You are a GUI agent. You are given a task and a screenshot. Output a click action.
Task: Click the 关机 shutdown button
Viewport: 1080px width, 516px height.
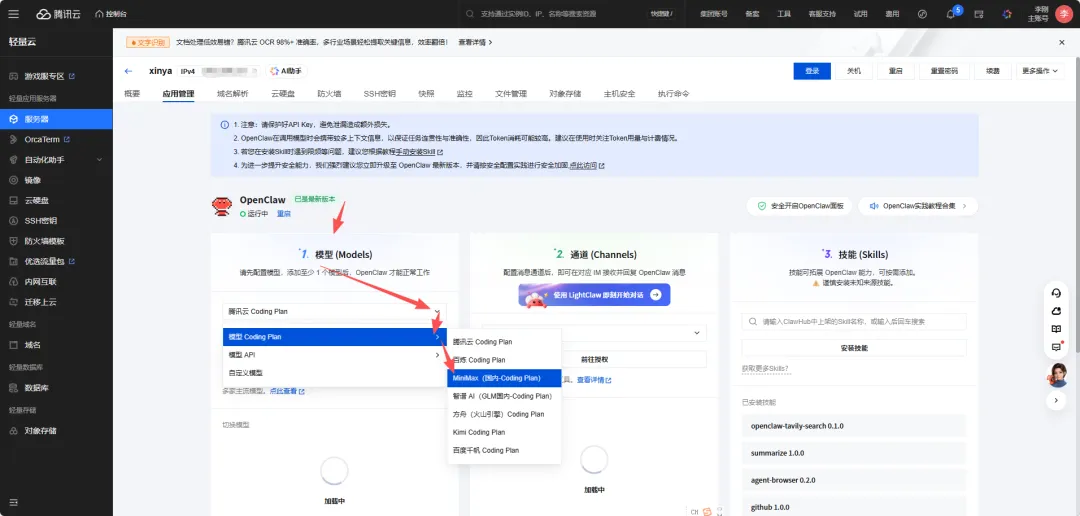point(854,71)
